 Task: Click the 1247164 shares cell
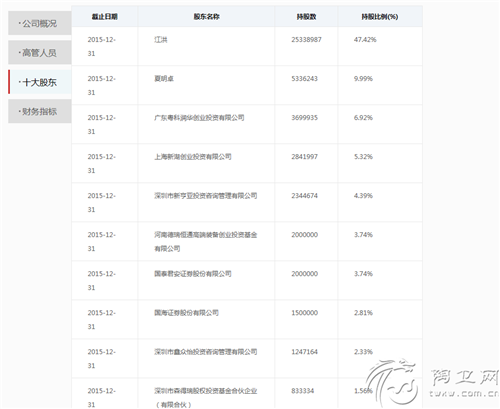coord(304,352)
